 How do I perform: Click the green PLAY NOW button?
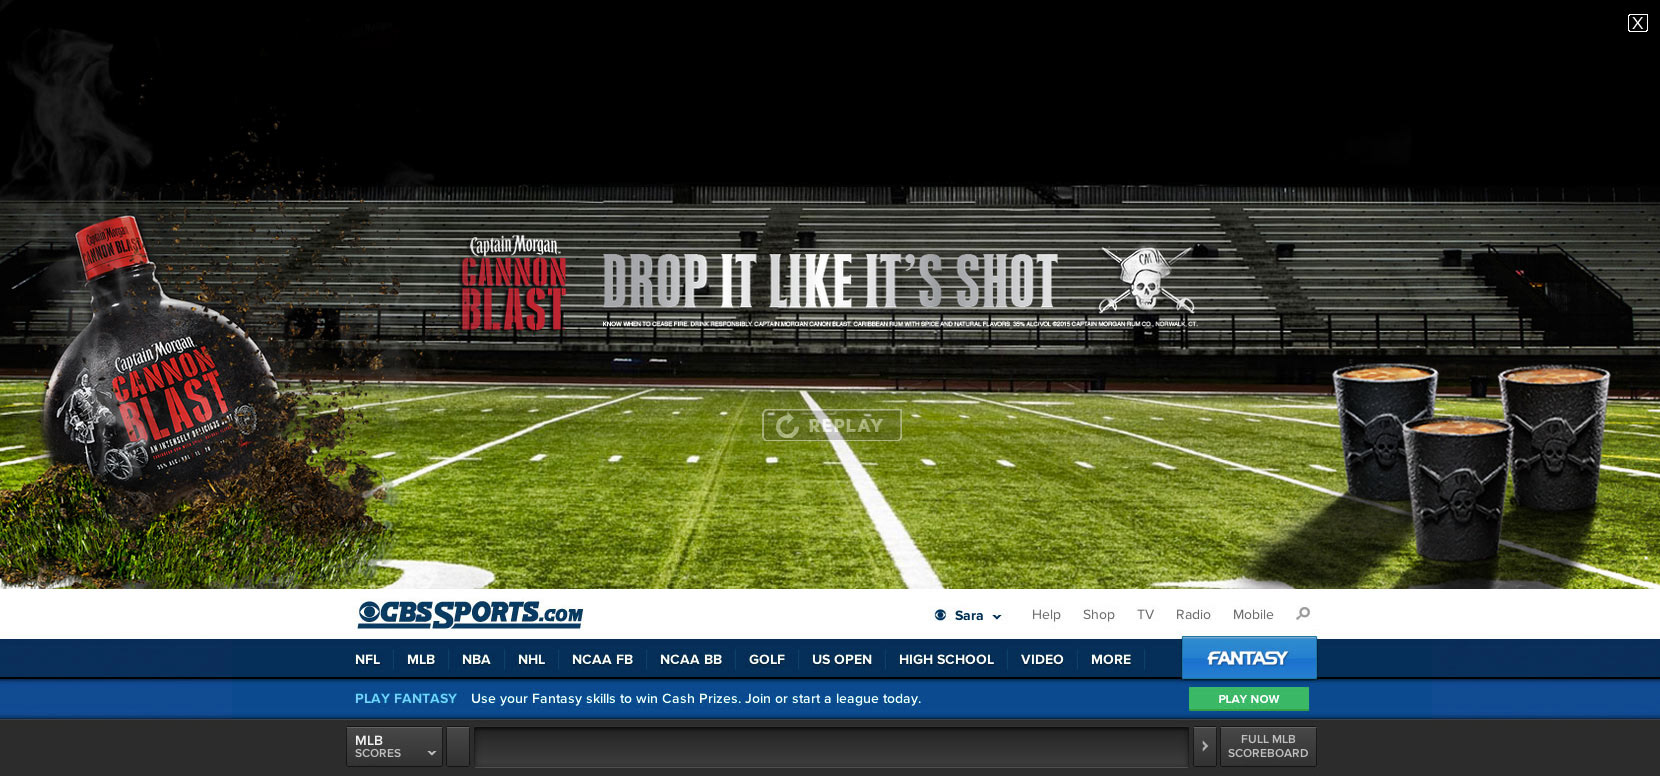tap(1249, 699)
